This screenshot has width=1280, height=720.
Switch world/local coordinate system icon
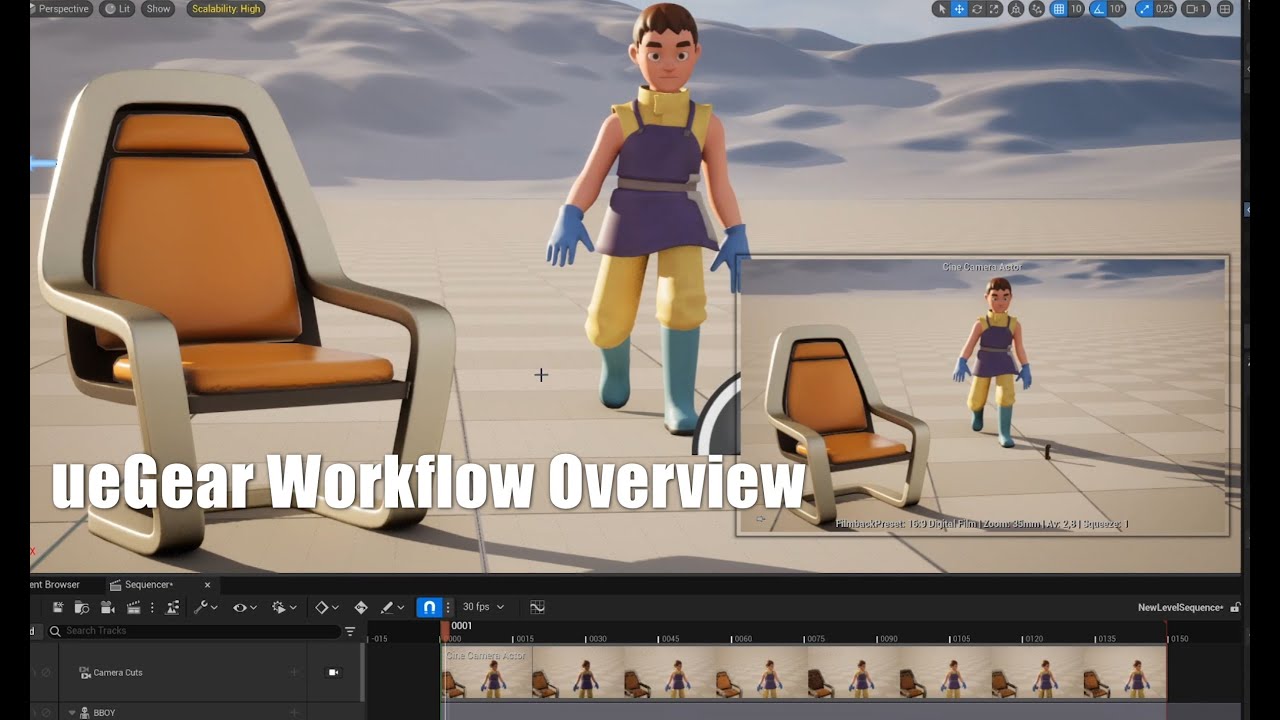click(x=1038, y=9)
